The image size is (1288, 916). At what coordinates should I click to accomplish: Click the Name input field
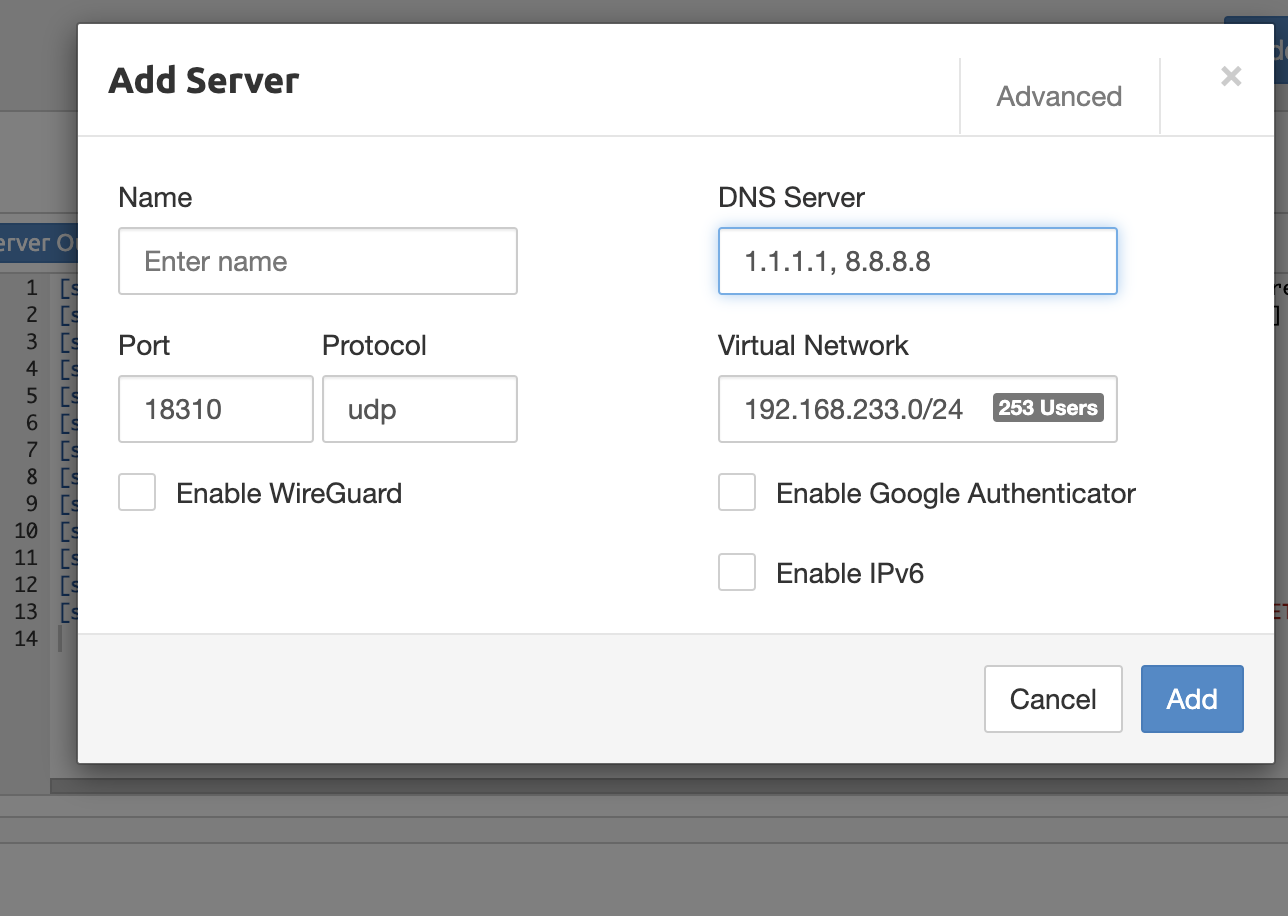(318, 261)
